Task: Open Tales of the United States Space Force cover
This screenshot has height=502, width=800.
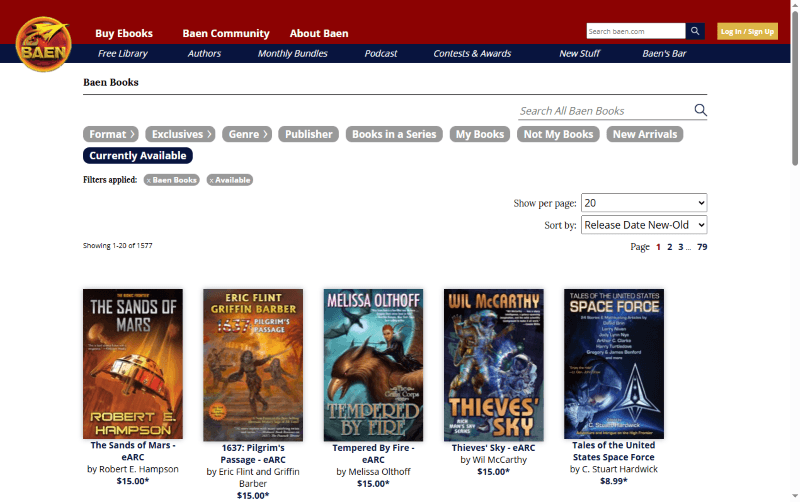Action: click(614, 364)
